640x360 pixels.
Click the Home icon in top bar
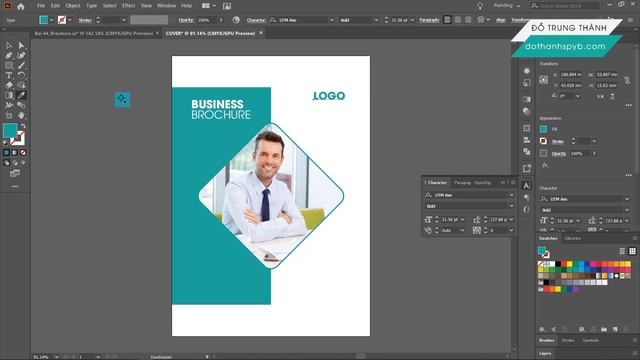point(21,6)
